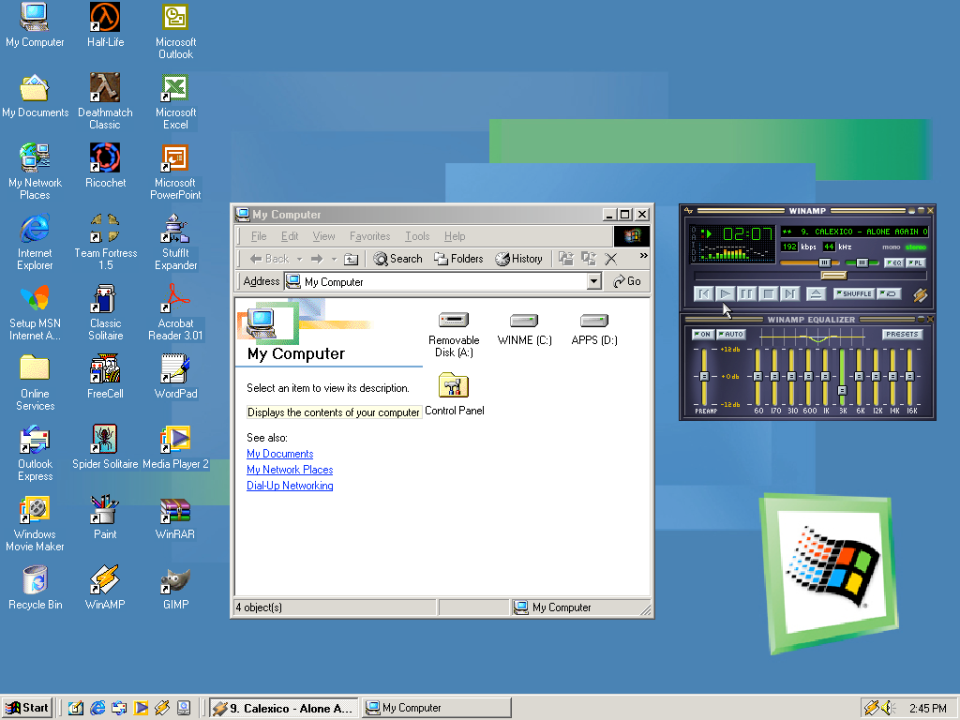Open the Control Panel folder
The image size is (960, 720).
(453, 390)
